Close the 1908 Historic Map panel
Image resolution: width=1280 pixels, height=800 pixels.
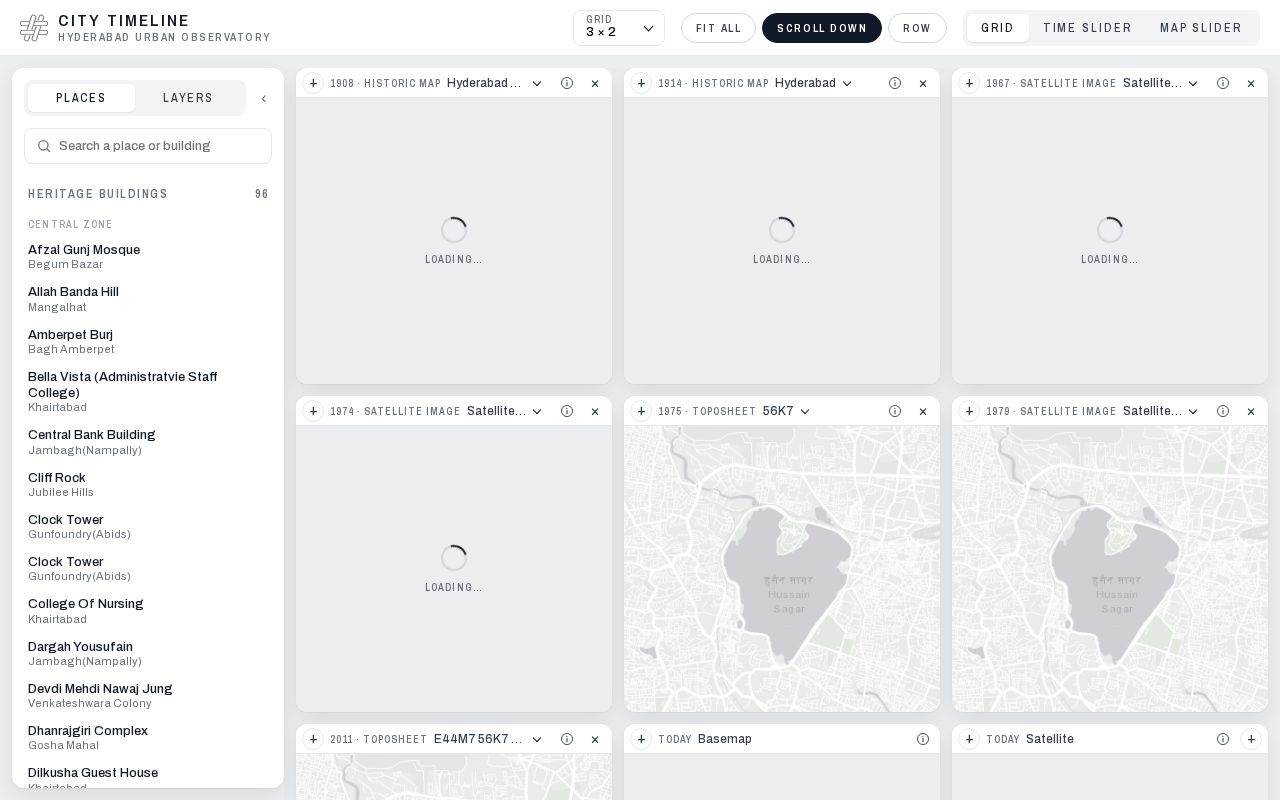(x=595, y=83)
